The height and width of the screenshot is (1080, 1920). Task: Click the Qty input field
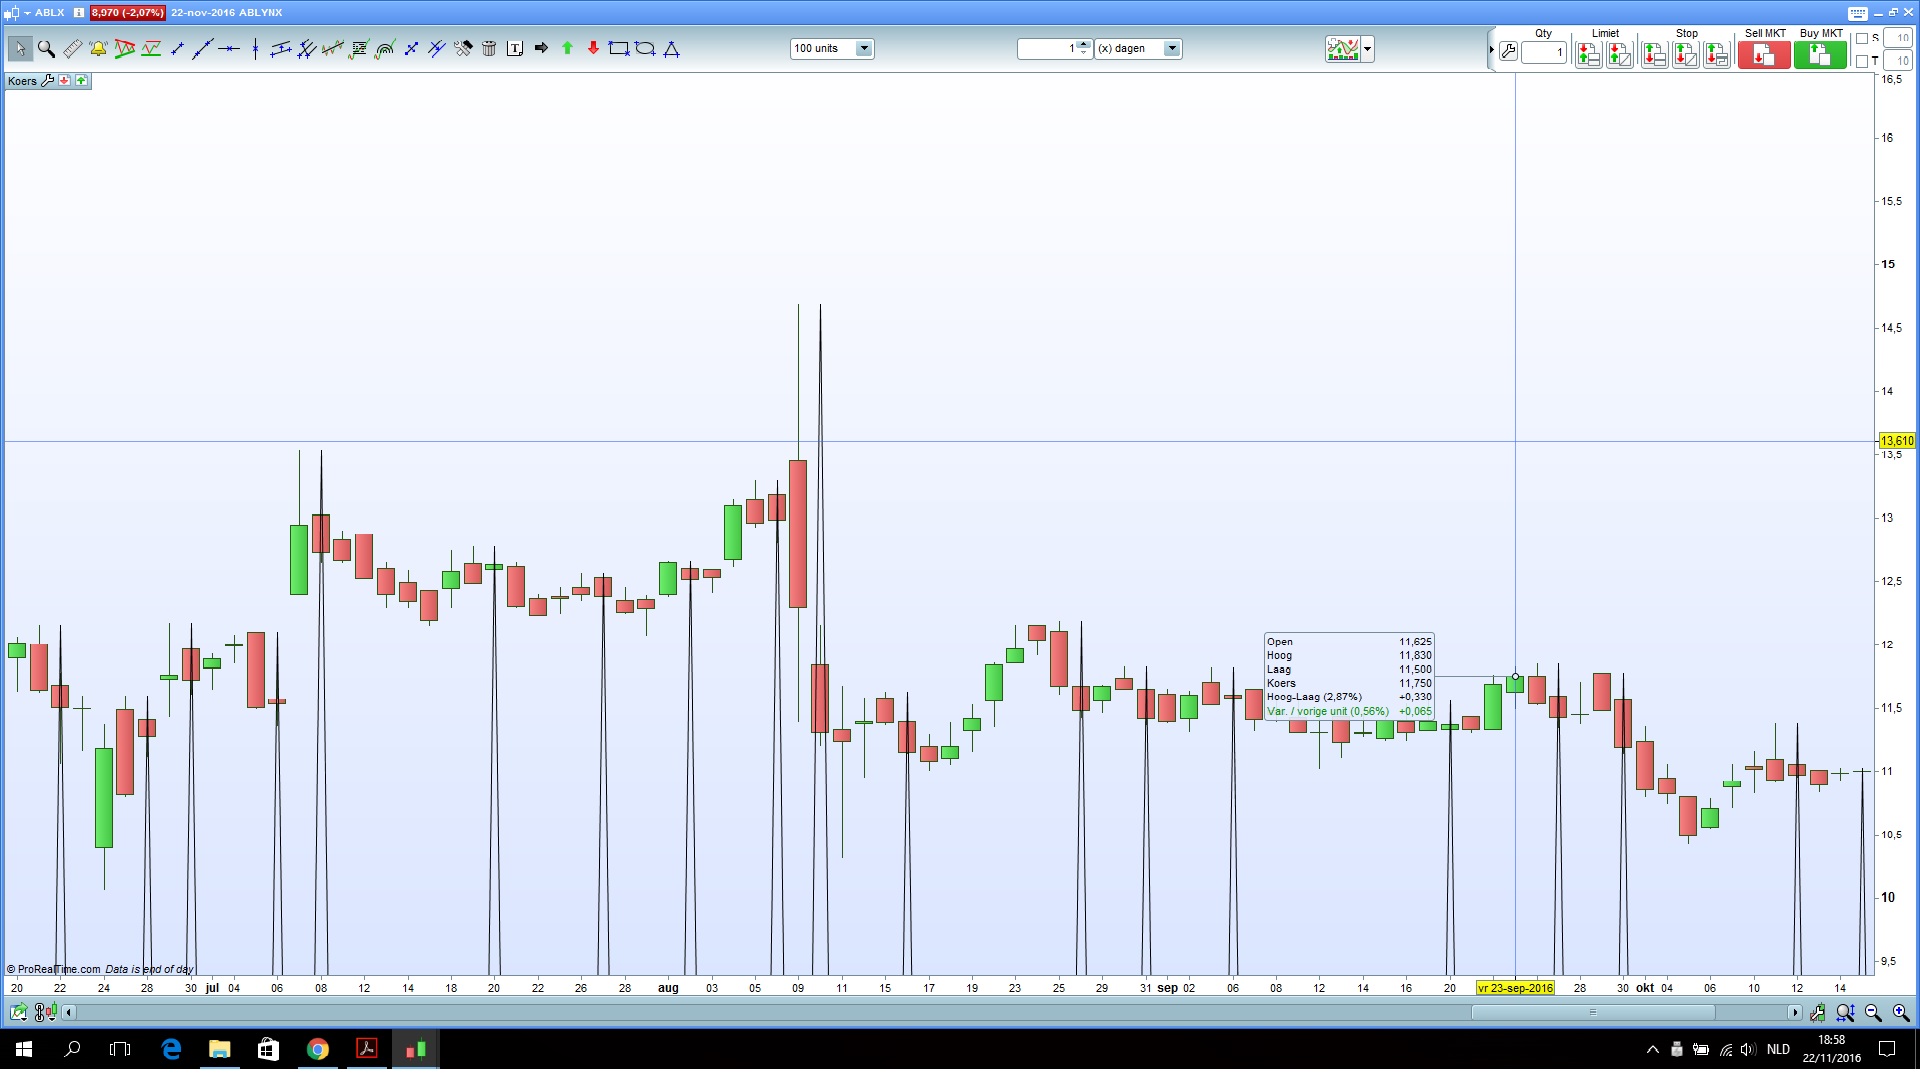(x=1543, y=52)
